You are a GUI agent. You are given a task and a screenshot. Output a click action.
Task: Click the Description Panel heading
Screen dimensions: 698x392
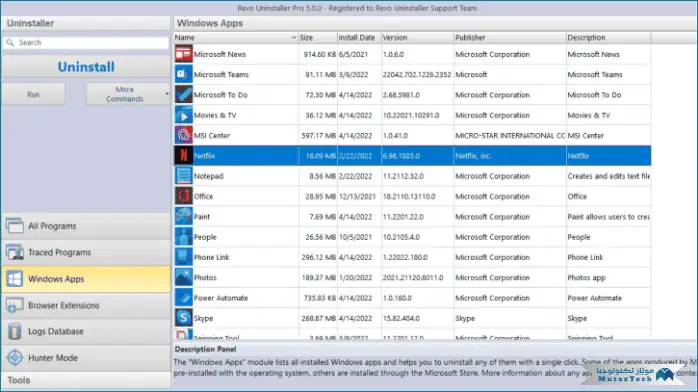point(205,349)
